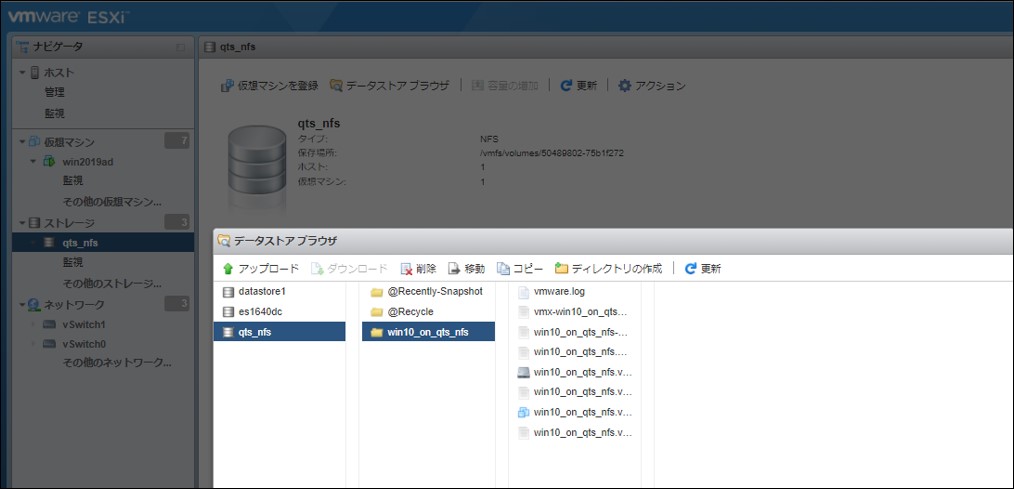The width and height of the screenshot is (1014, 489).
Task: Open the @Recently-Snapshot folder
Action: point(434,292)
